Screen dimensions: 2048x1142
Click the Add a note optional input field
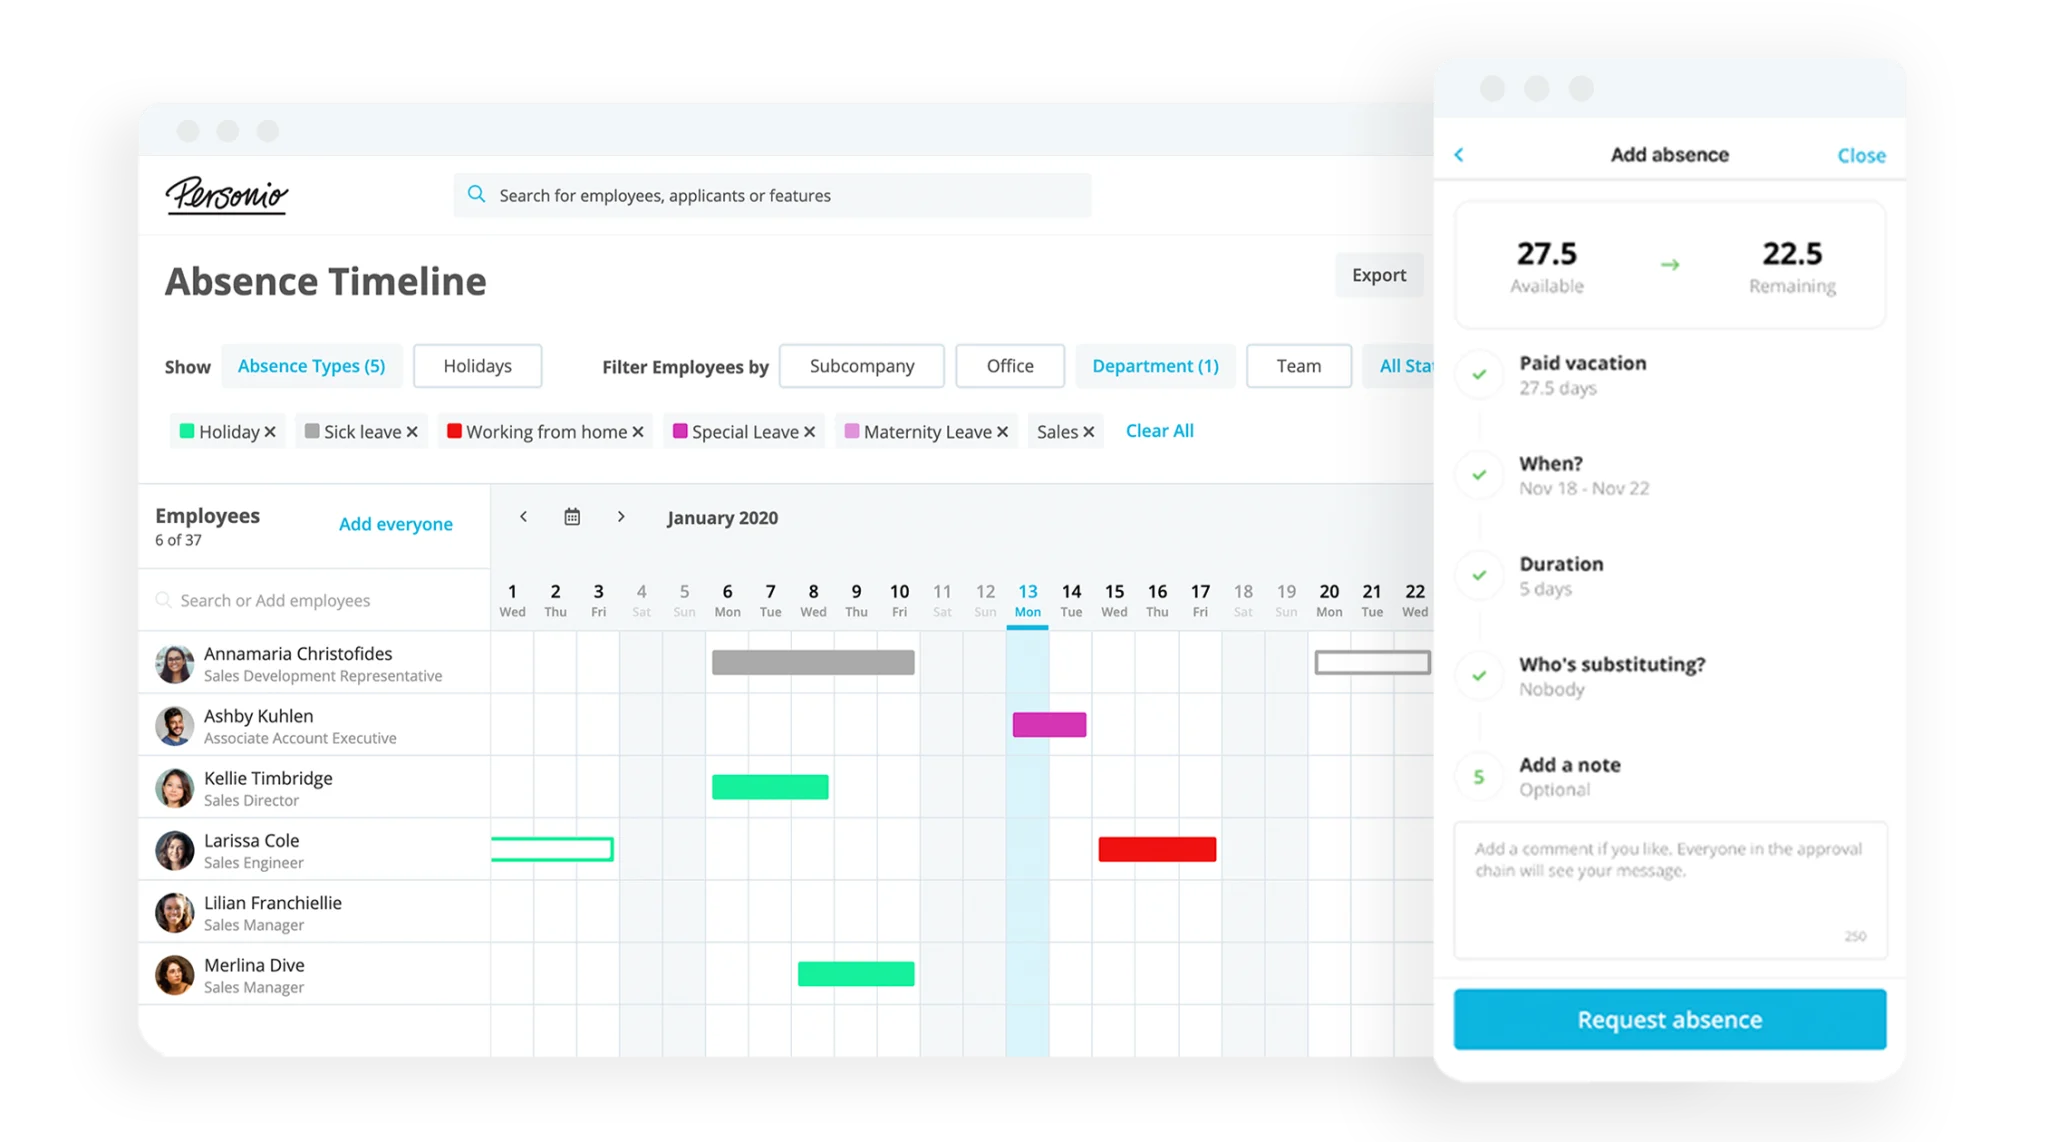(x=1671, y=886)
